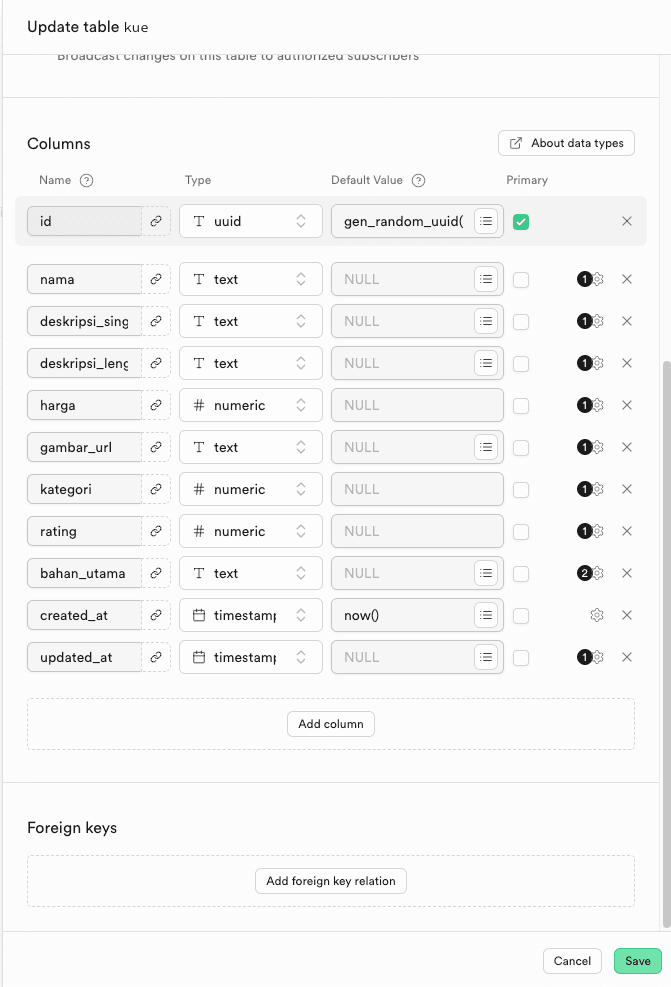
Task: Open About data types link
Action: [x=566, y=143]
